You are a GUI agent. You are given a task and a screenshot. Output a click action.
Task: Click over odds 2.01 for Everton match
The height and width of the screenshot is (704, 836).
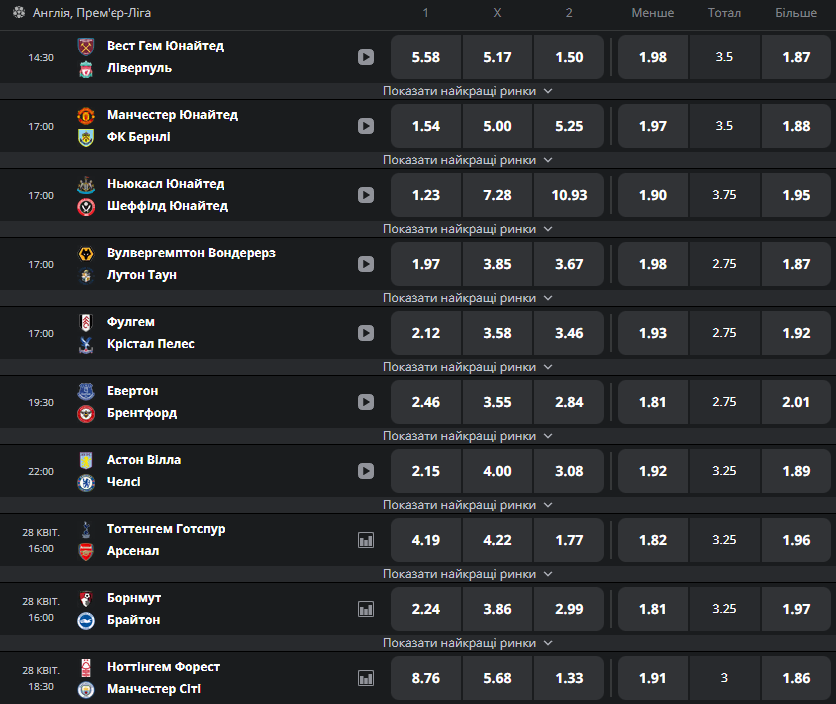click(795, 402)
